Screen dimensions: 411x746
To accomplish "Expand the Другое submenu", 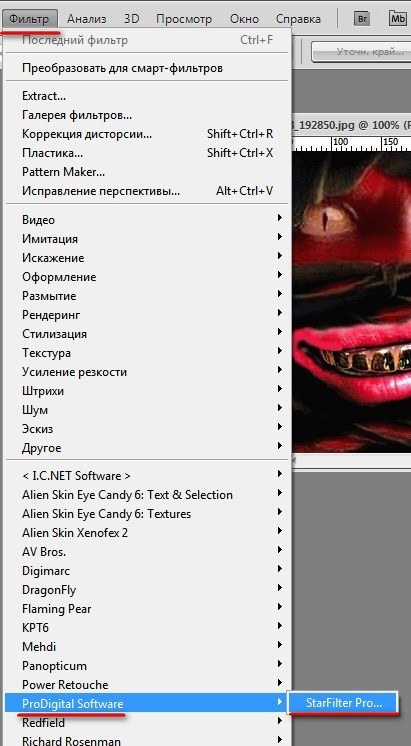I will click(x=147, y=448).
